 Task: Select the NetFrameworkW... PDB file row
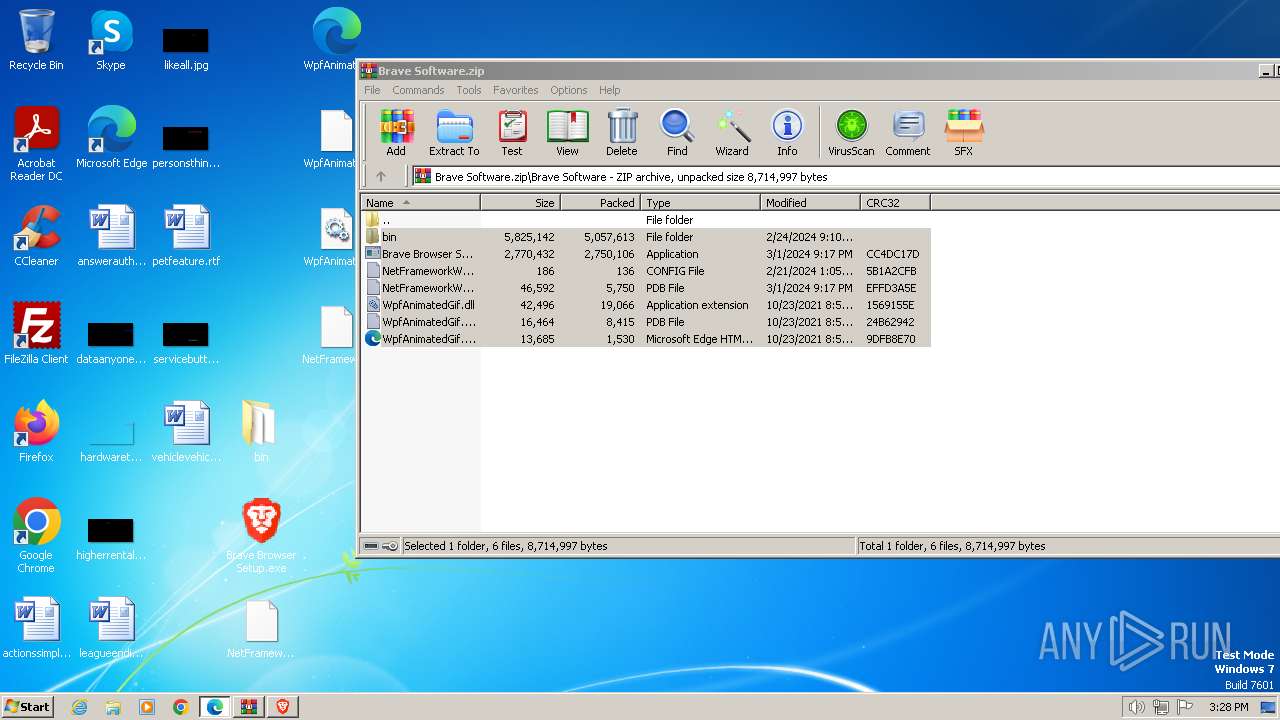[645, 288]
